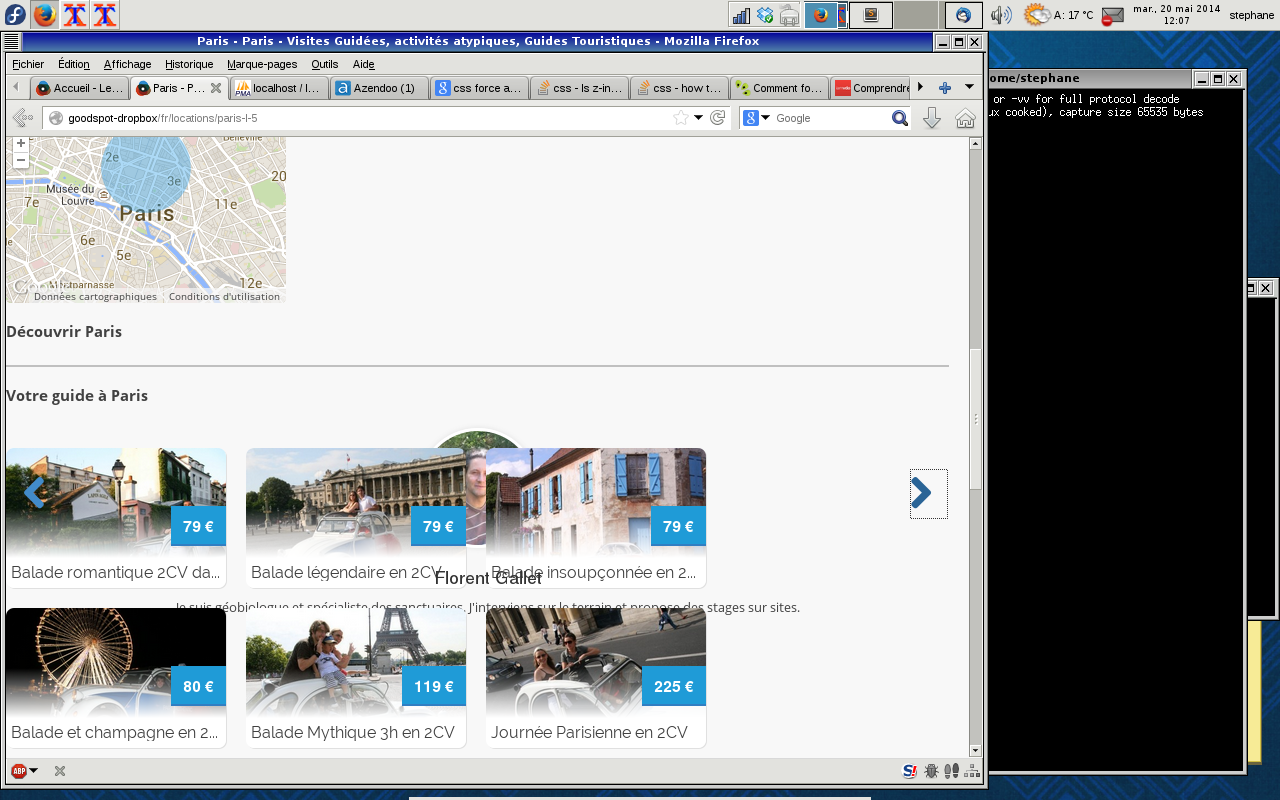The image size is (1280, 800).
Task: Click the Google search field
Action: pyautogui.click(x=831, y=118)
